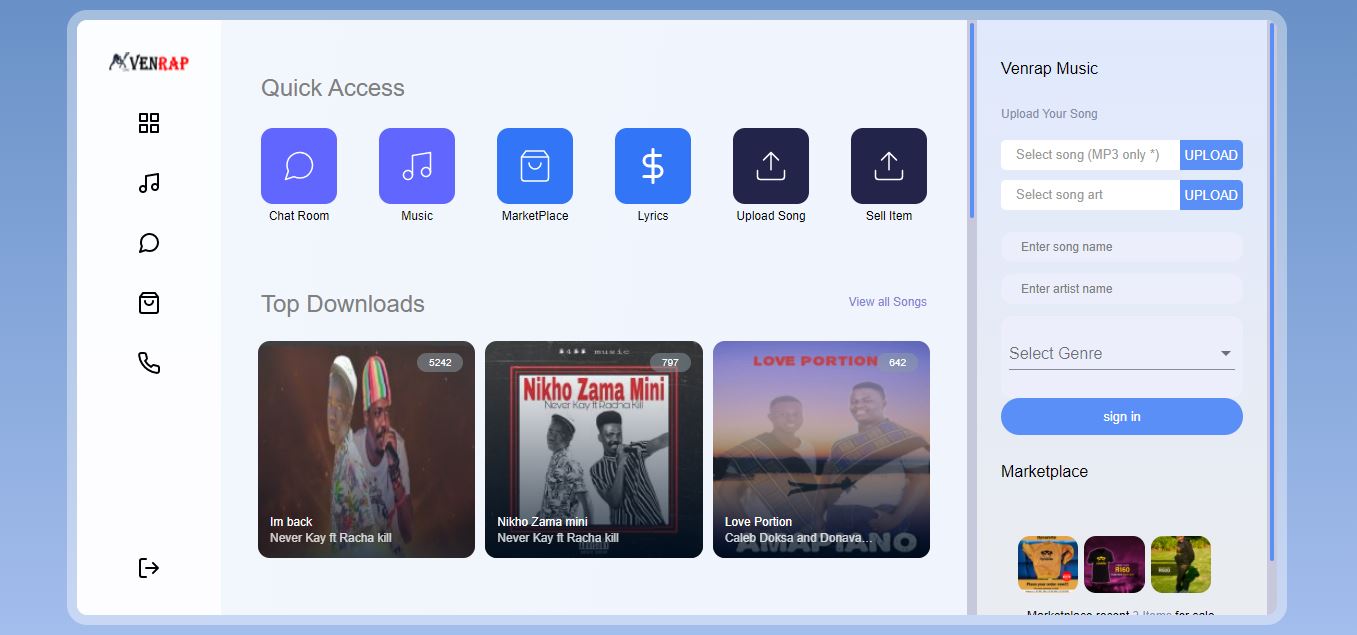Viewport: 1357px width, 635px height.
Task: Open the Sell Item quick access tile
Action: coord(888,166)
